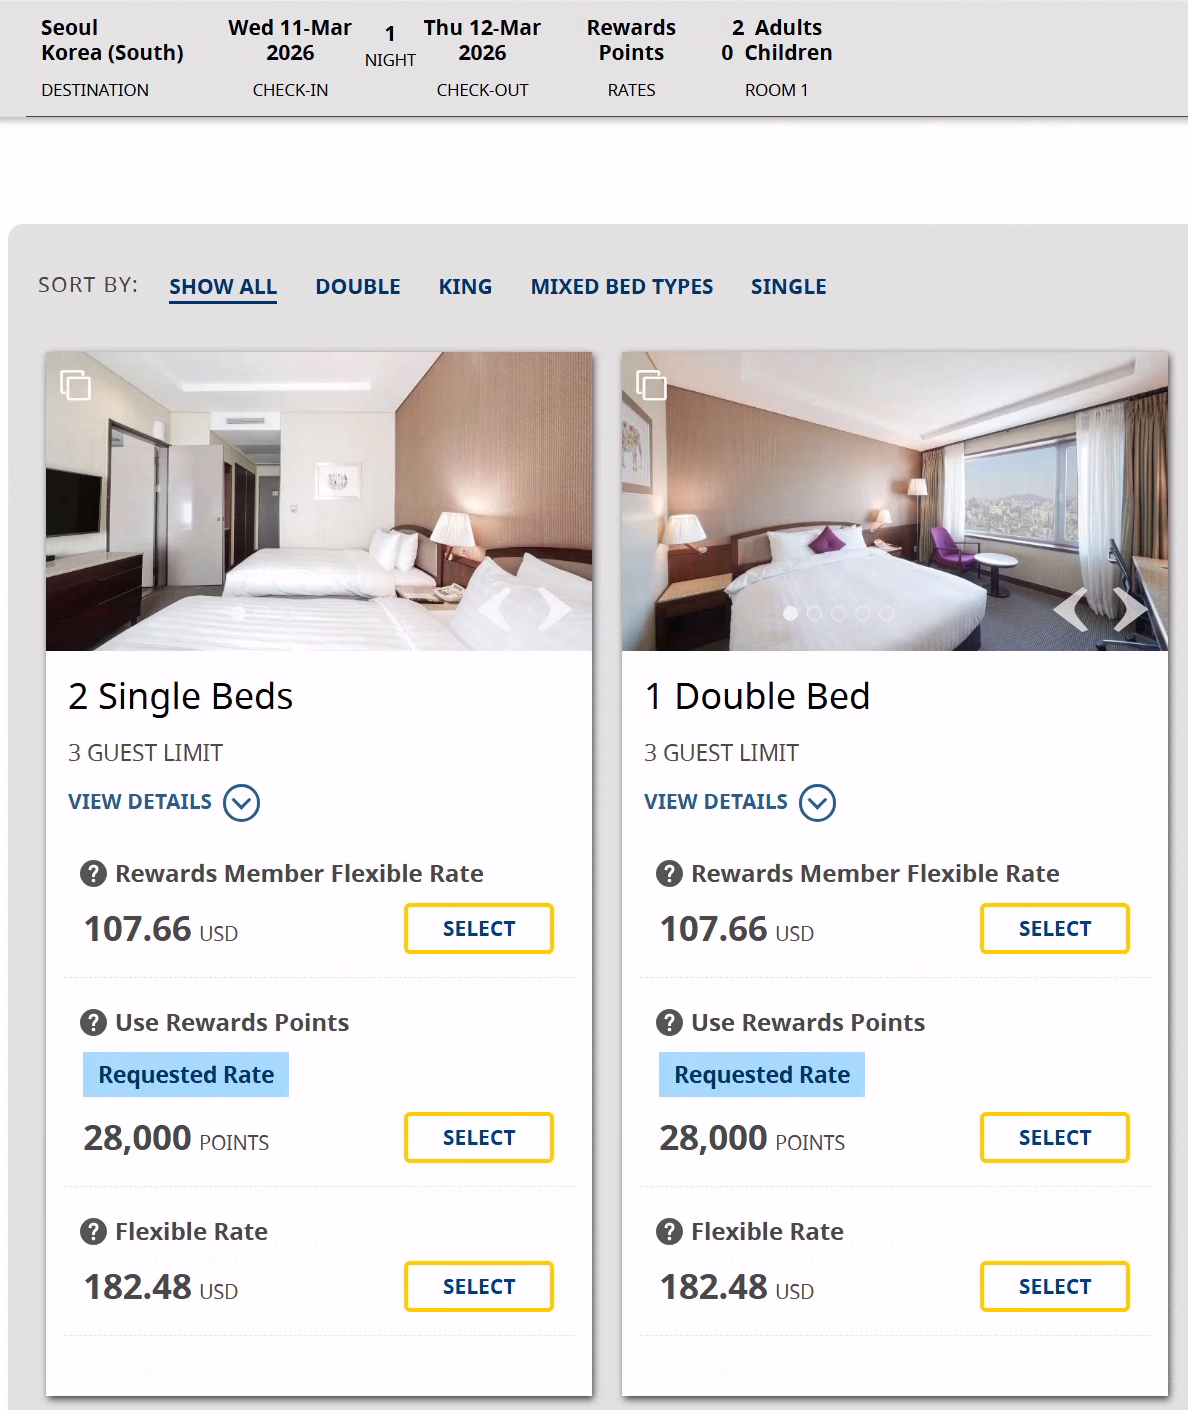Show previous photo of 2 Single Beds room
Viewport: 1188px width, 1410px height.
[497, 608]
